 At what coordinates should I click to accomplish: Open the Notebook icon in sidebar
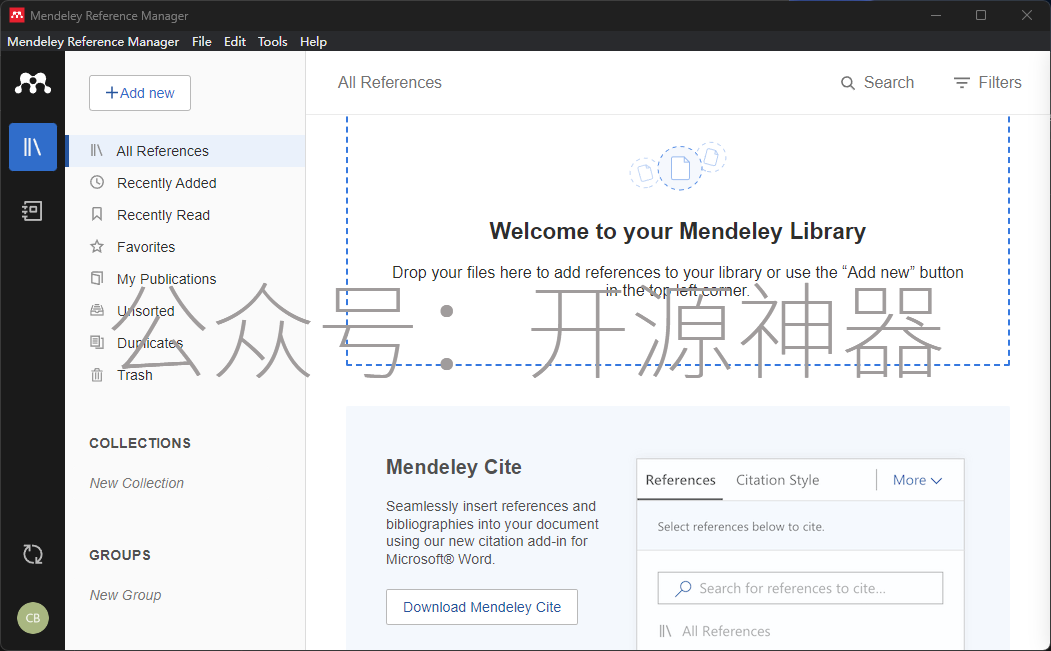(x=32, y=211)
